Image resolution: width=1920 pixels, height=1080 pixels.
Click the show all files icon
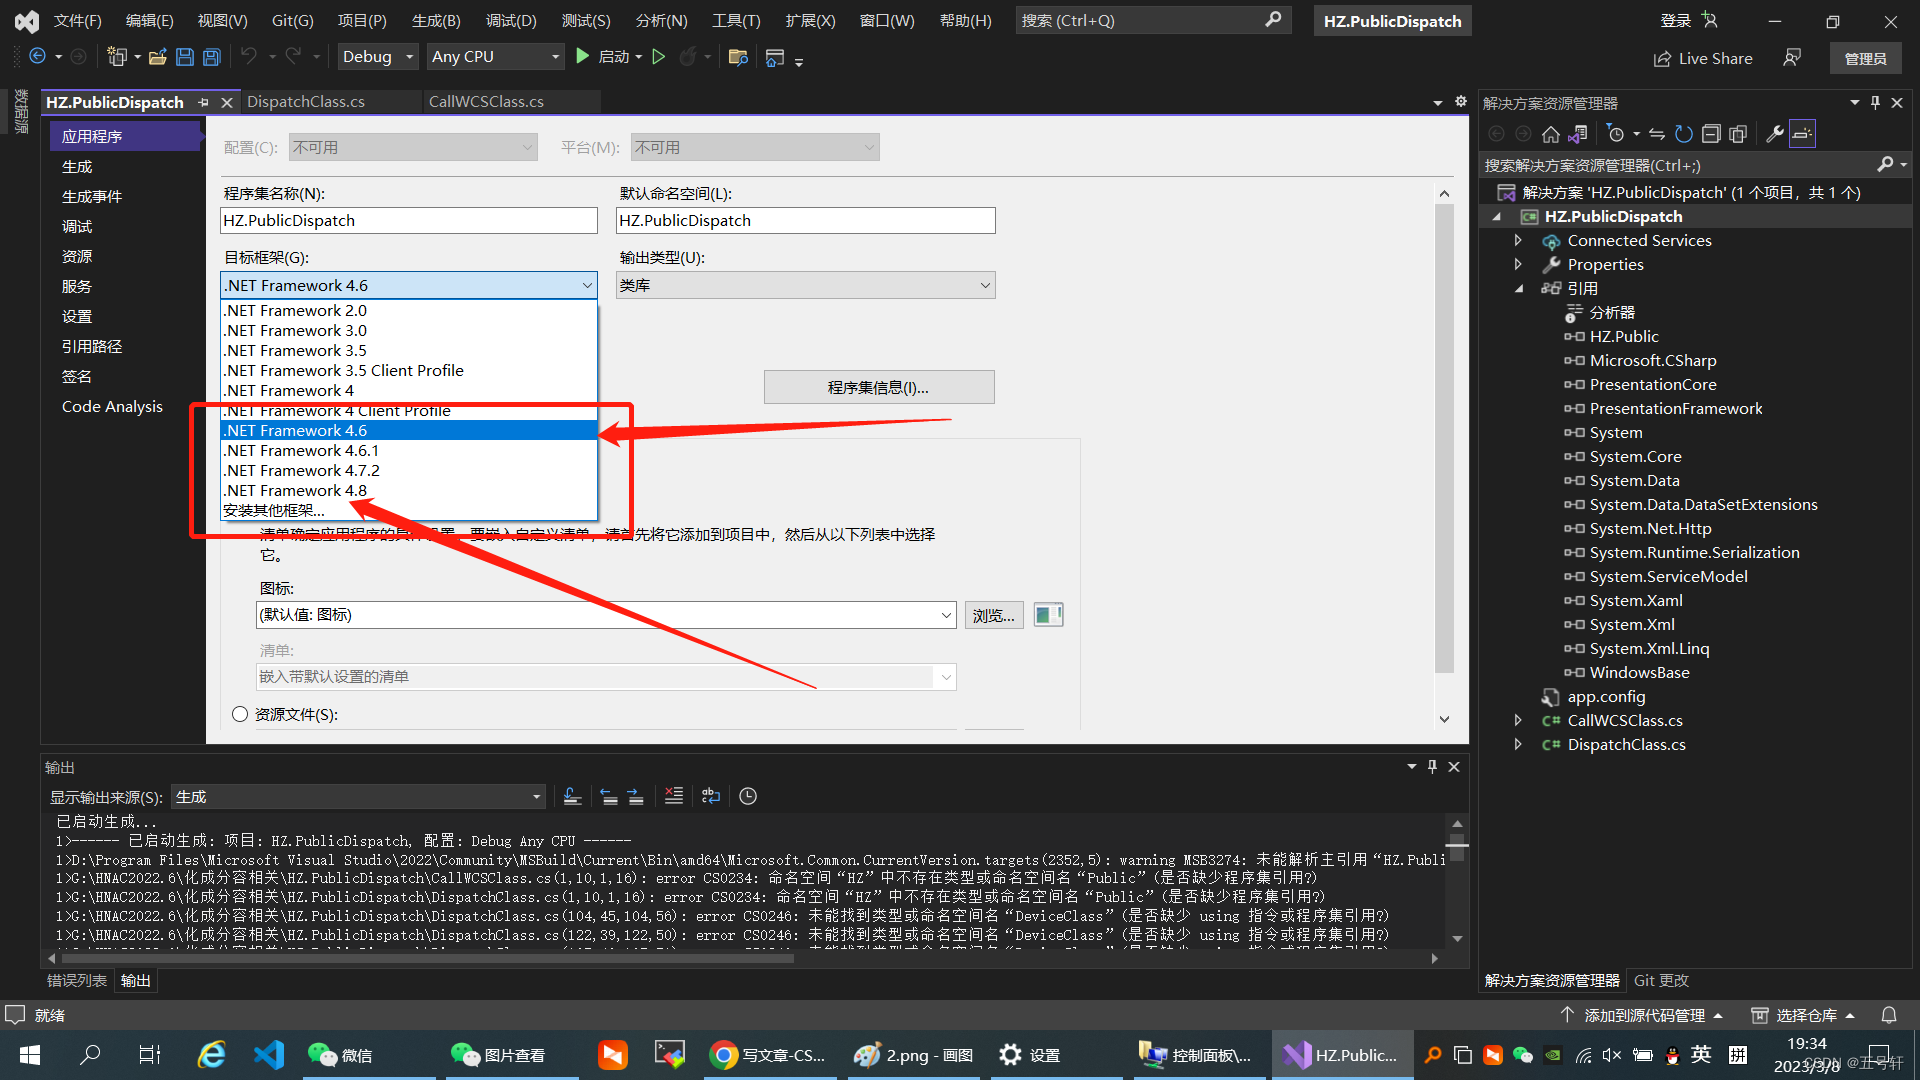point(1738,134)
